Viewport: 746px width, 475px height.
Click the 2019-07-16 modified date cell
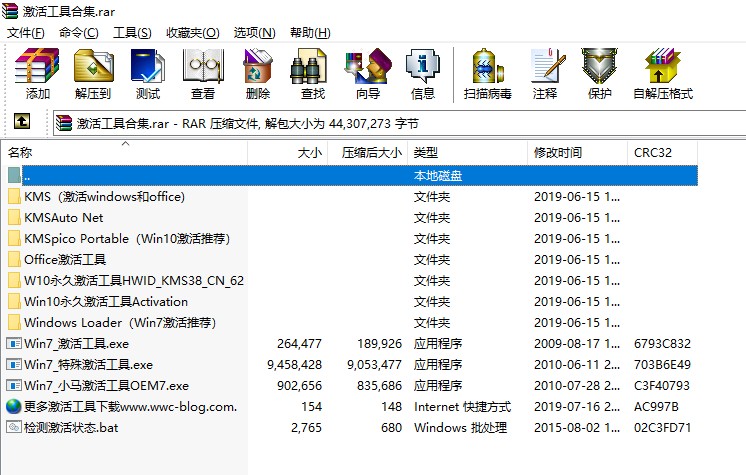coord(577,406)
